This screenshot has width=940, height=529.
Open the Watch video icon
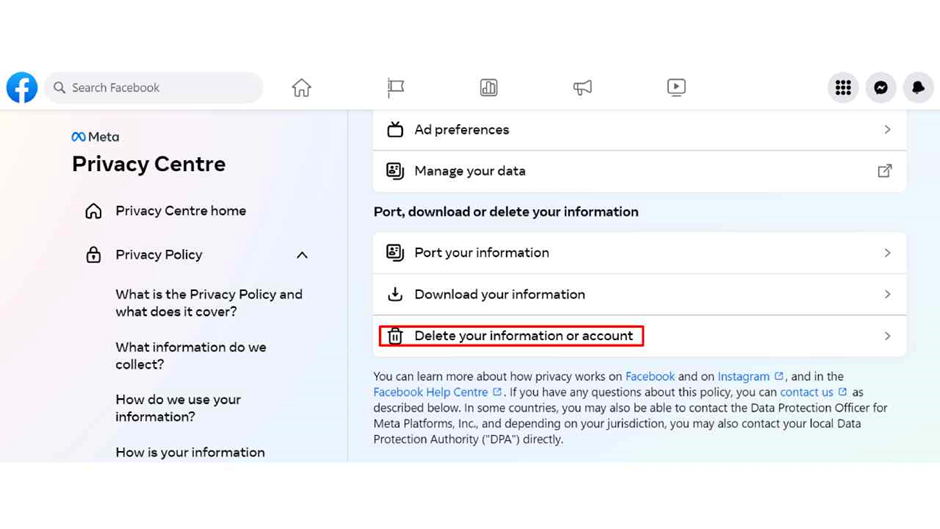(676, 88)
